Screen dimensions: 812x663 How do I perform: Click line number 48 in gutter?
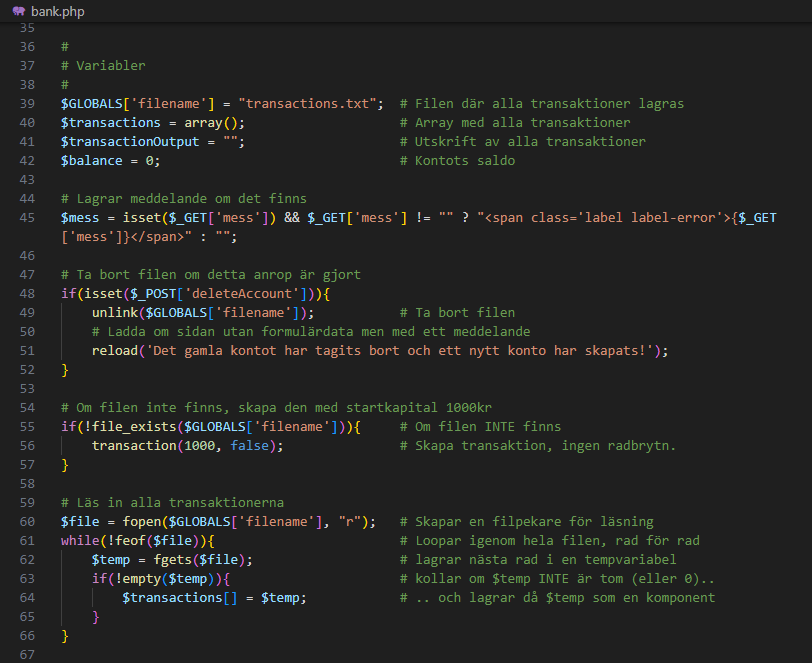(x=27, y=294)
